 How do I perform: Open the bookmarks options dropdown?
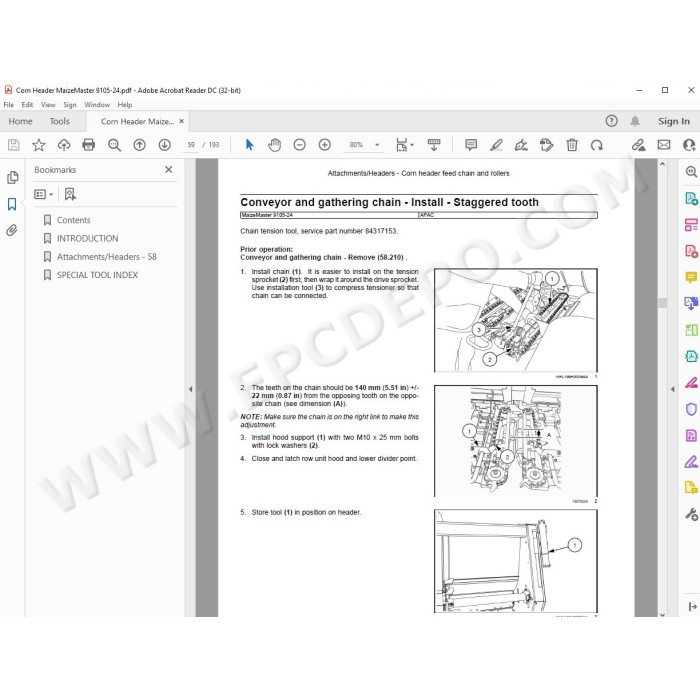pos(44,194)
